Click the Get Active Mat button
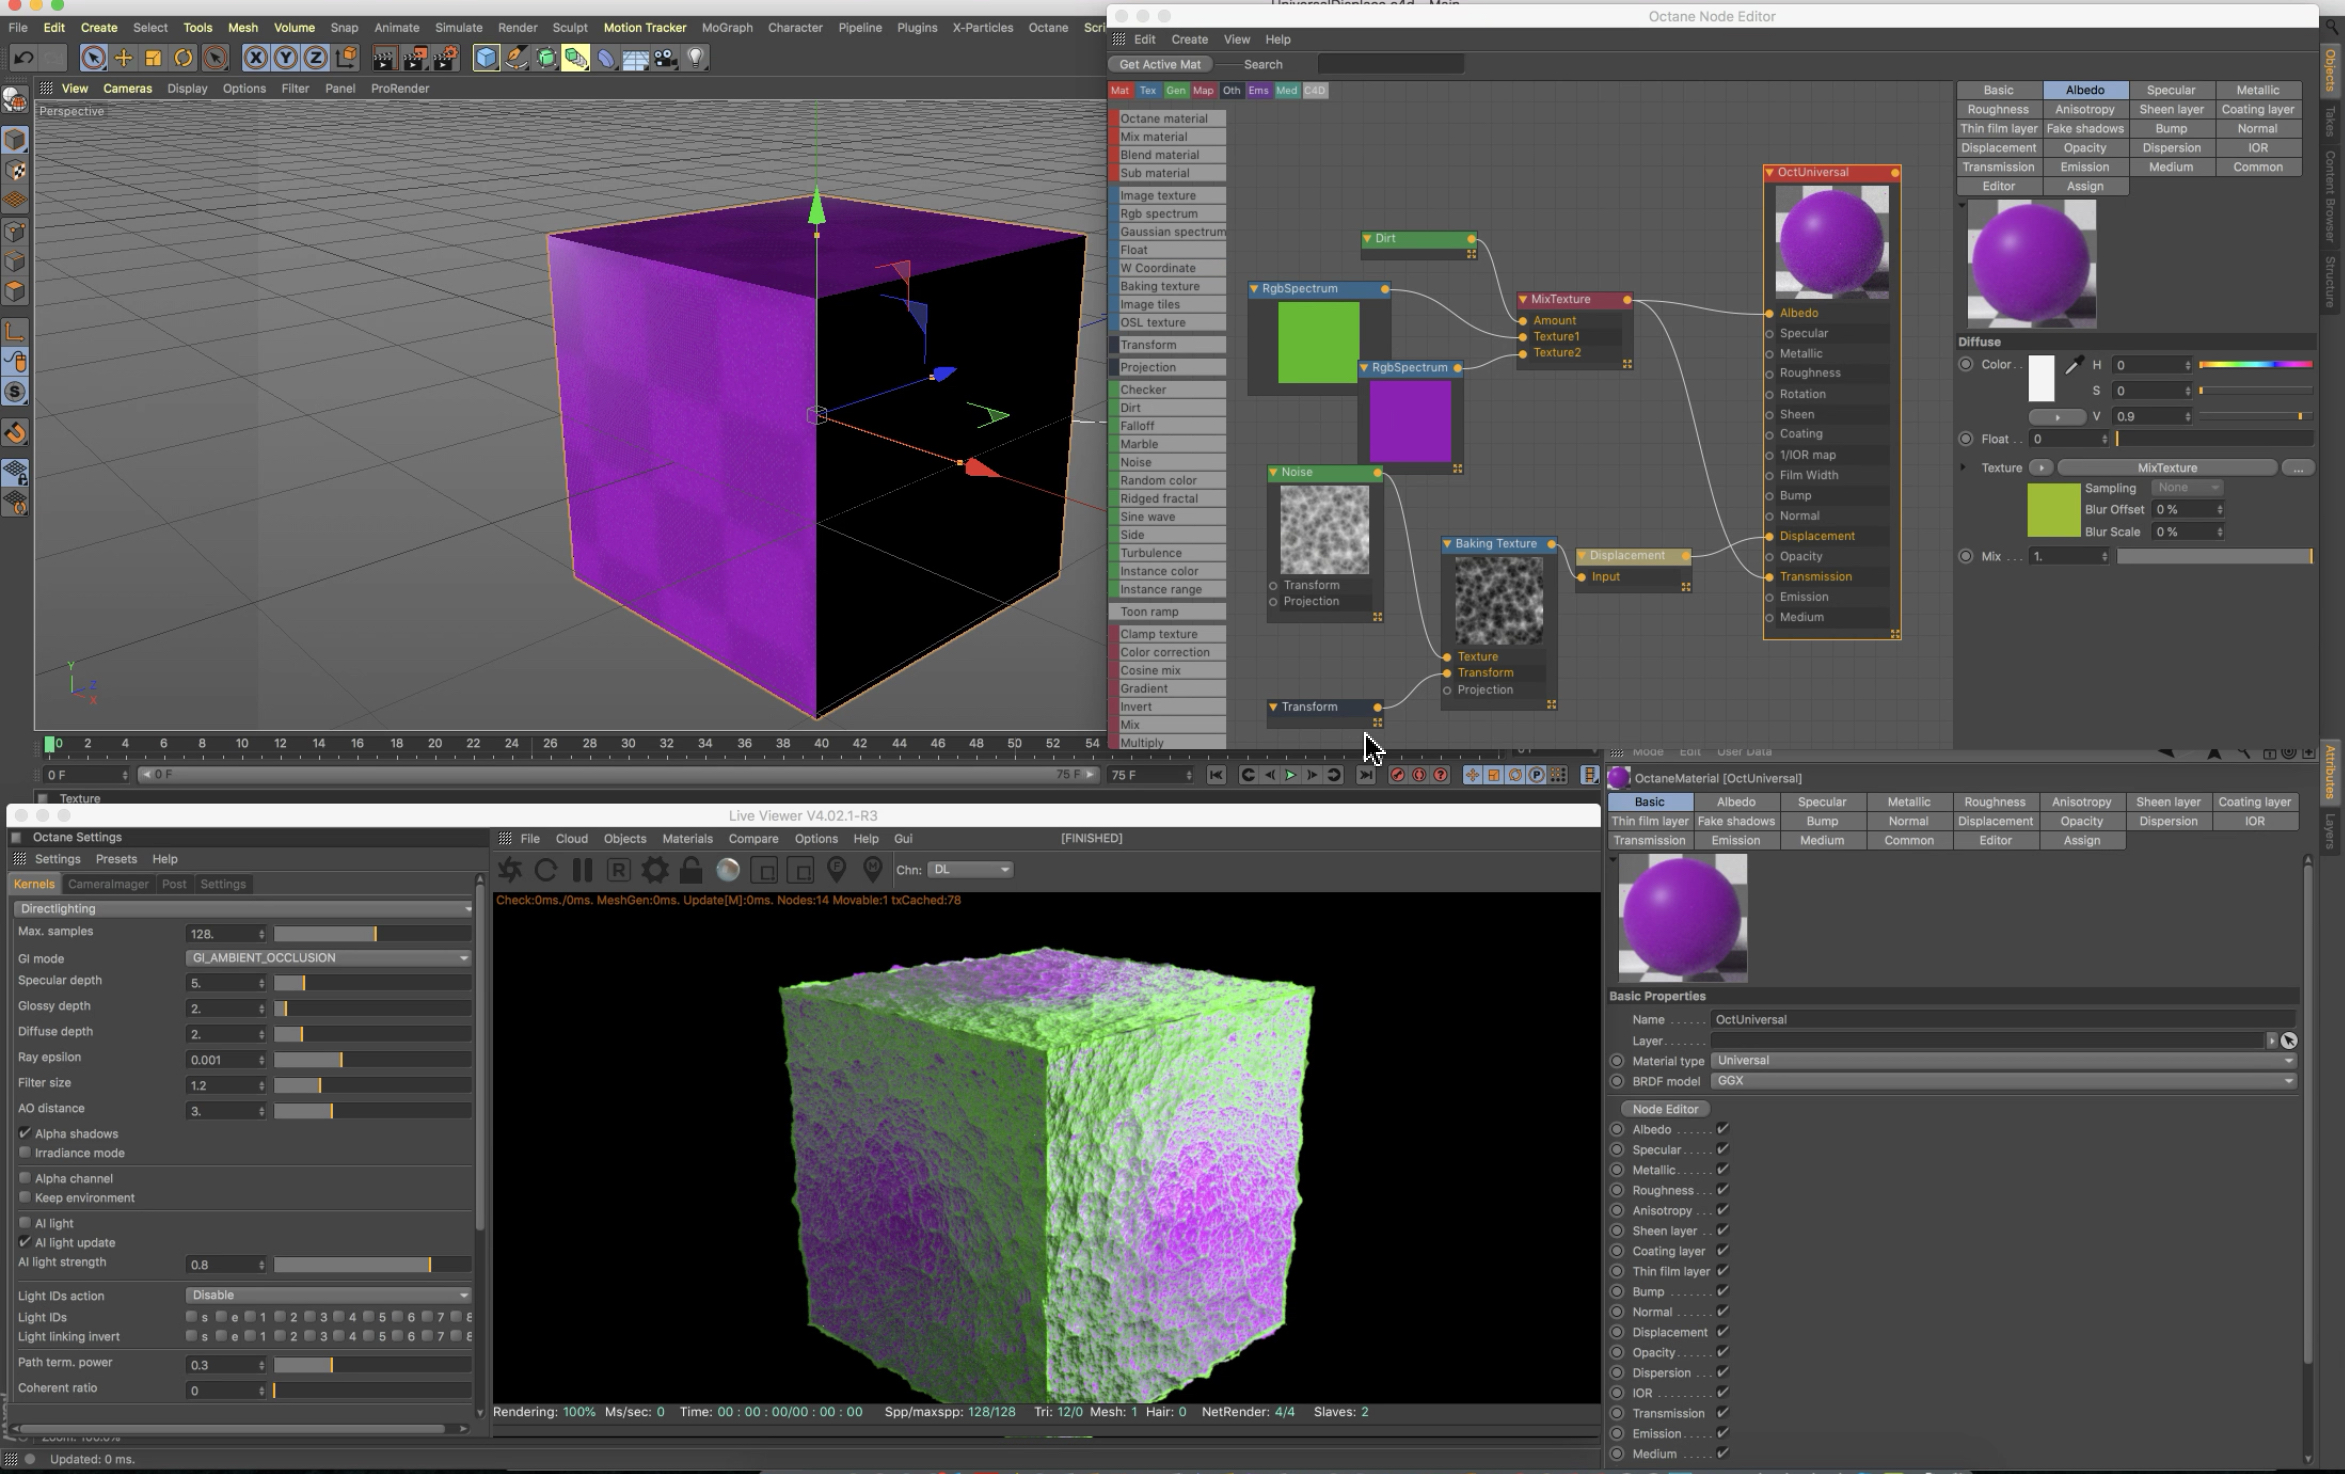This screenshot has width=2345, height=1474. tap(1160, 64)
